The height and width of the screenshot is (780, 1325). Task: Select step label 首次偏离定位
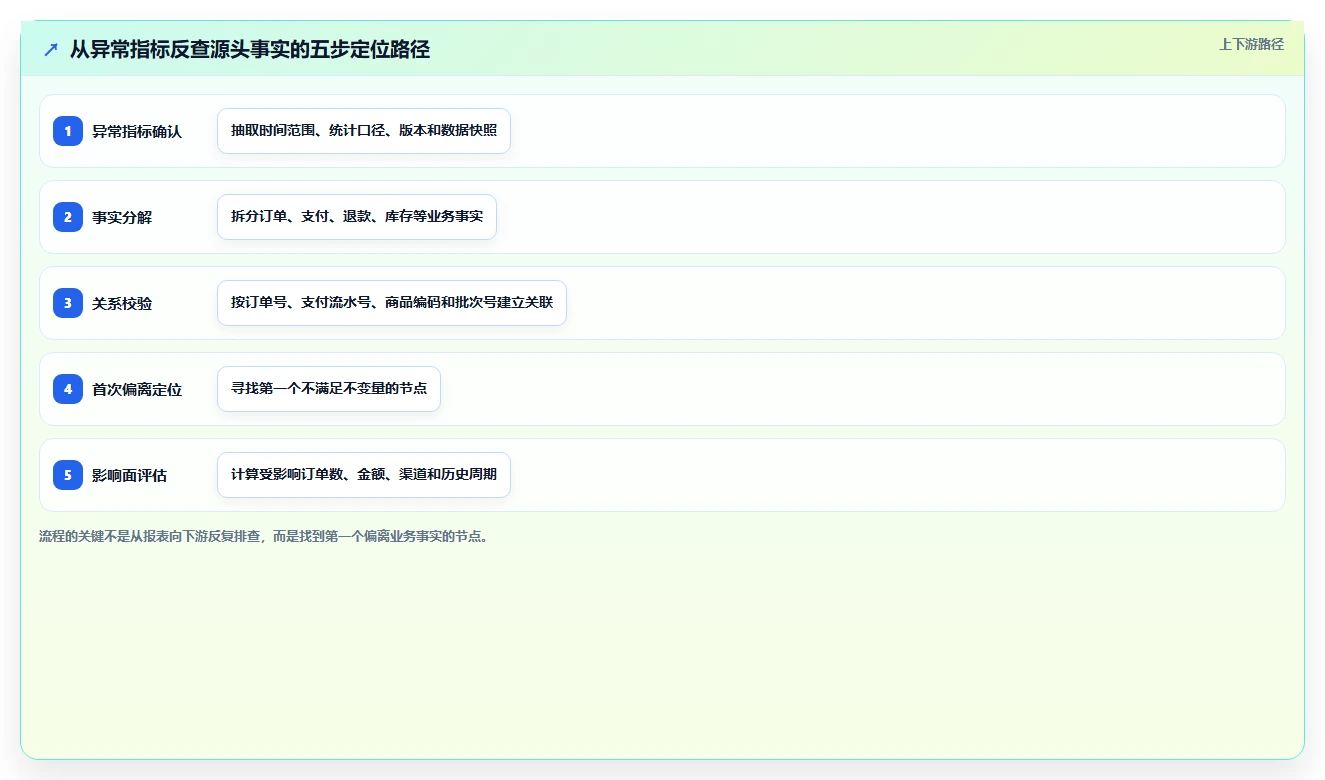click(x=137, y=389)
